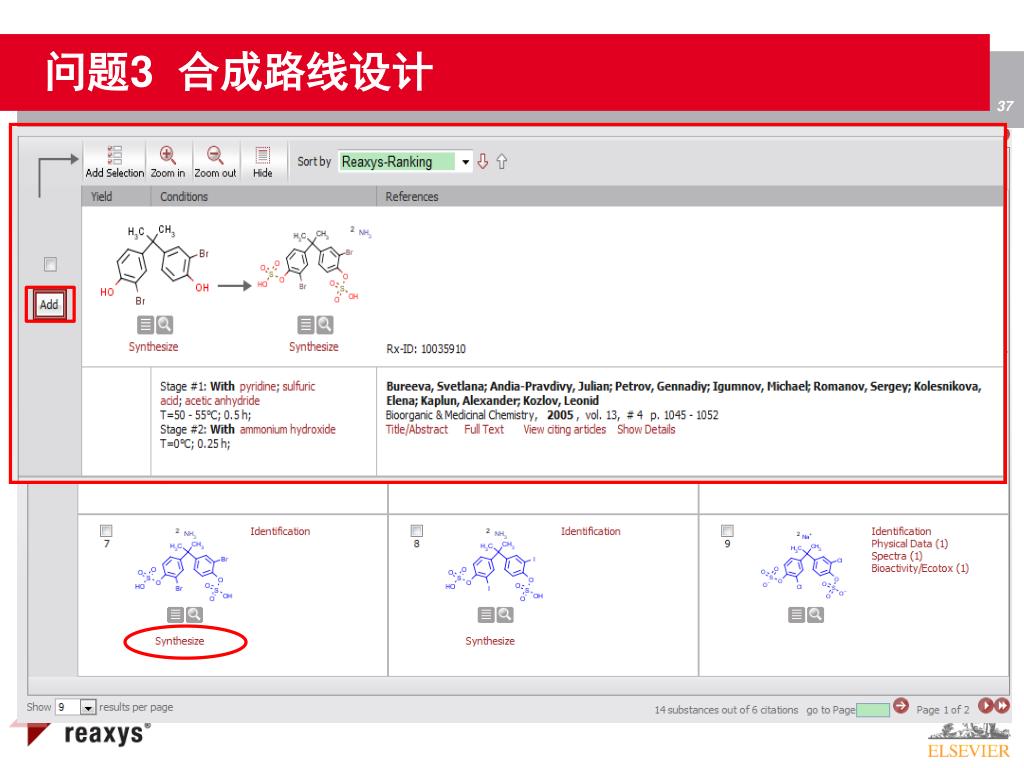Click '14 substances out of 6 citations' text

pos(726,710)
